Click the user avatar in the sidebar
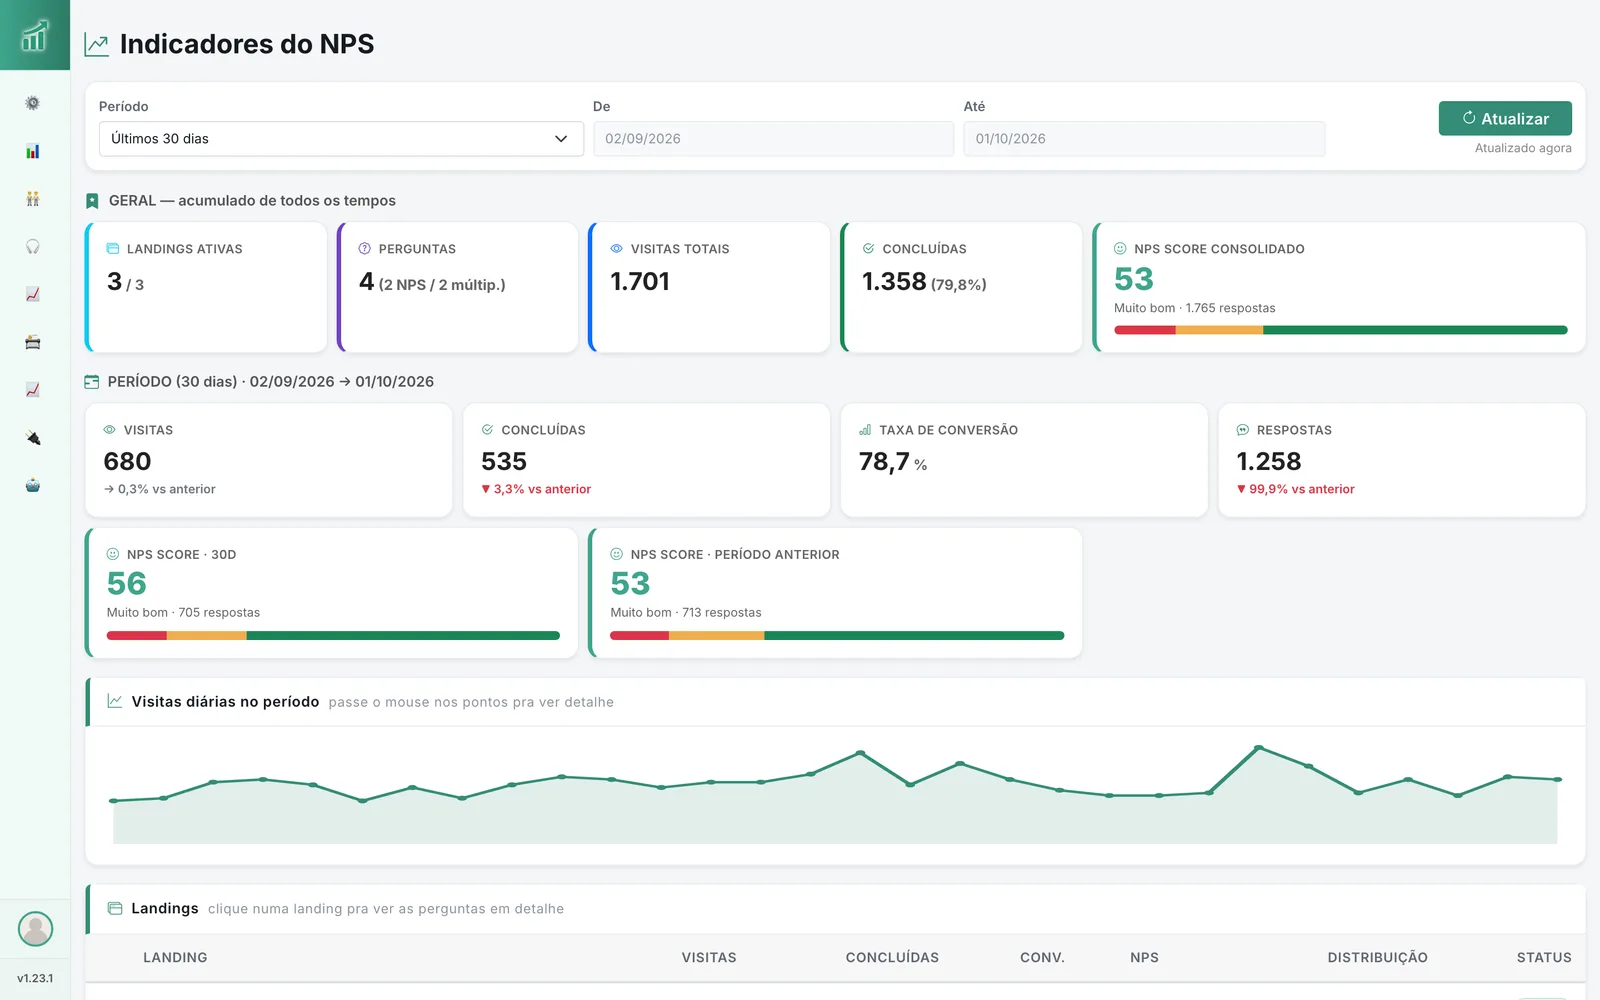This screenshot has width=1600, height=1000. click(35, 929)
